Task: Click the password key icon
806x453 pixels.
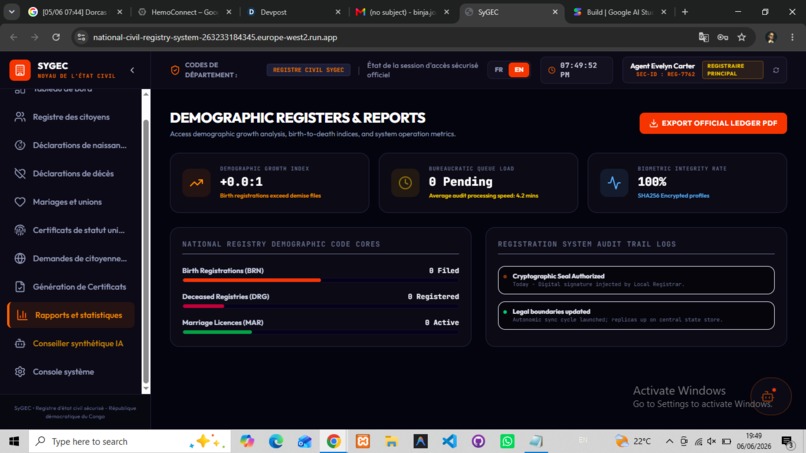Action: click(723, 37)
